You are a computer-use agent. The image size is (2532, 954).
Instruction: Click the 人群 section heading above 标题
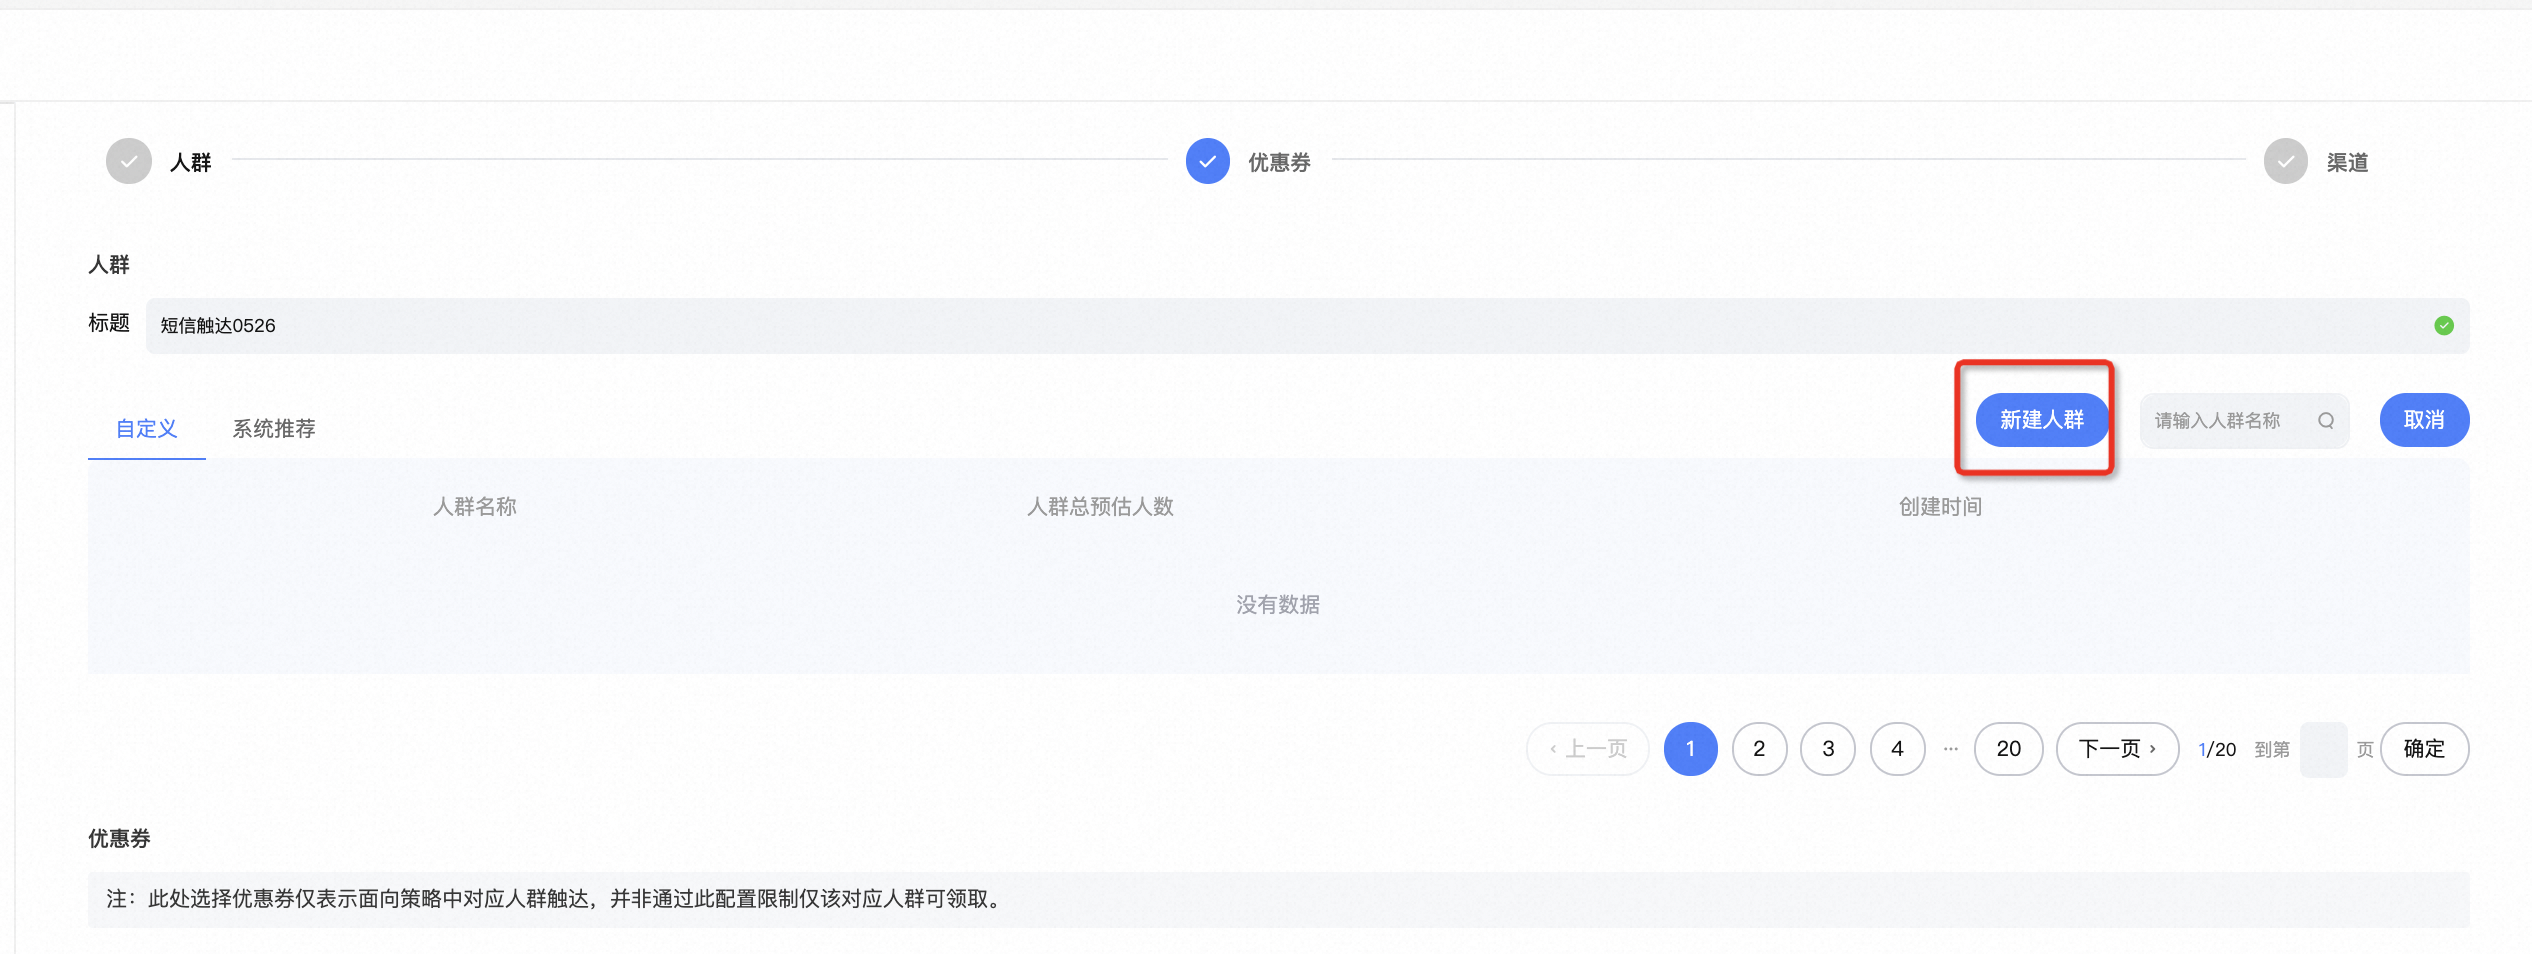pyautogui.click(x=109, y=265)
